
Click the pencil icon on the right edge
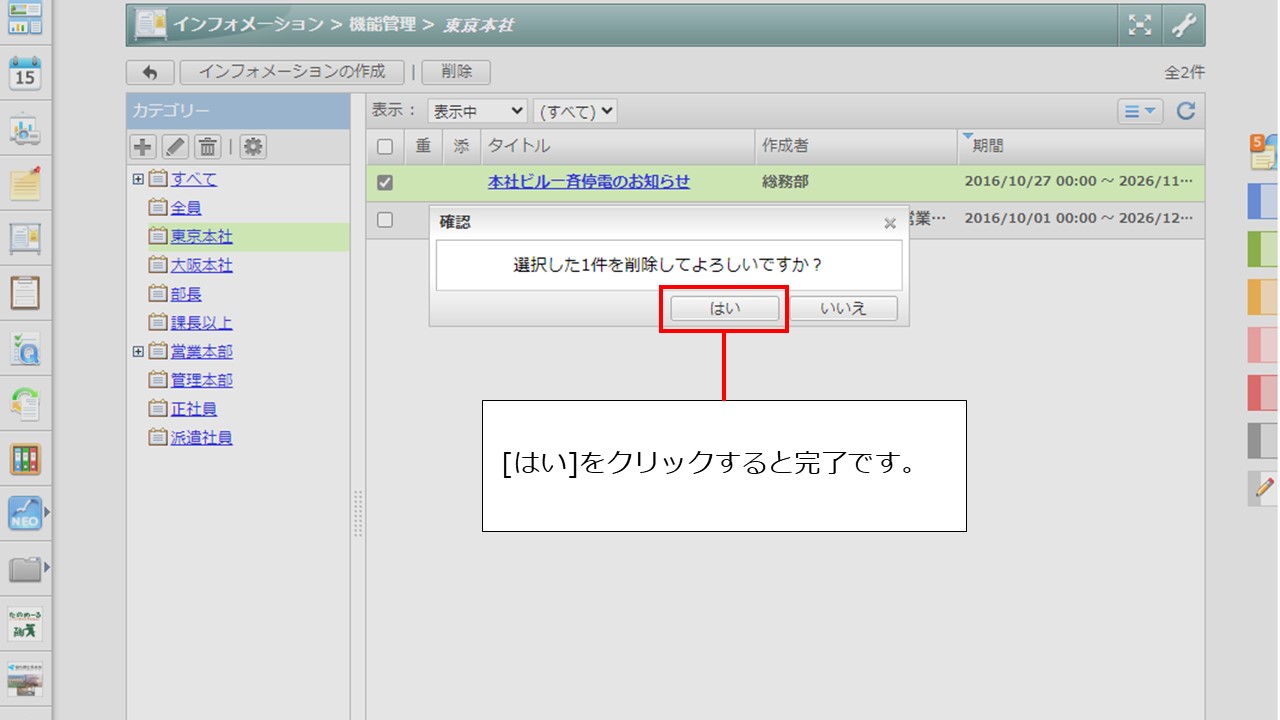1264,488
